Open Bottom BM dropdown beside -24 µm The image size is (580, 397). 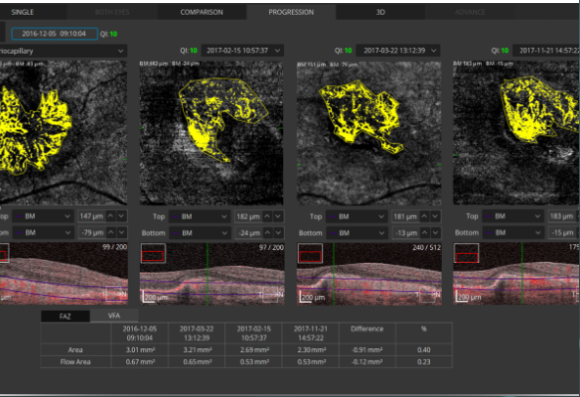[199, 233]
